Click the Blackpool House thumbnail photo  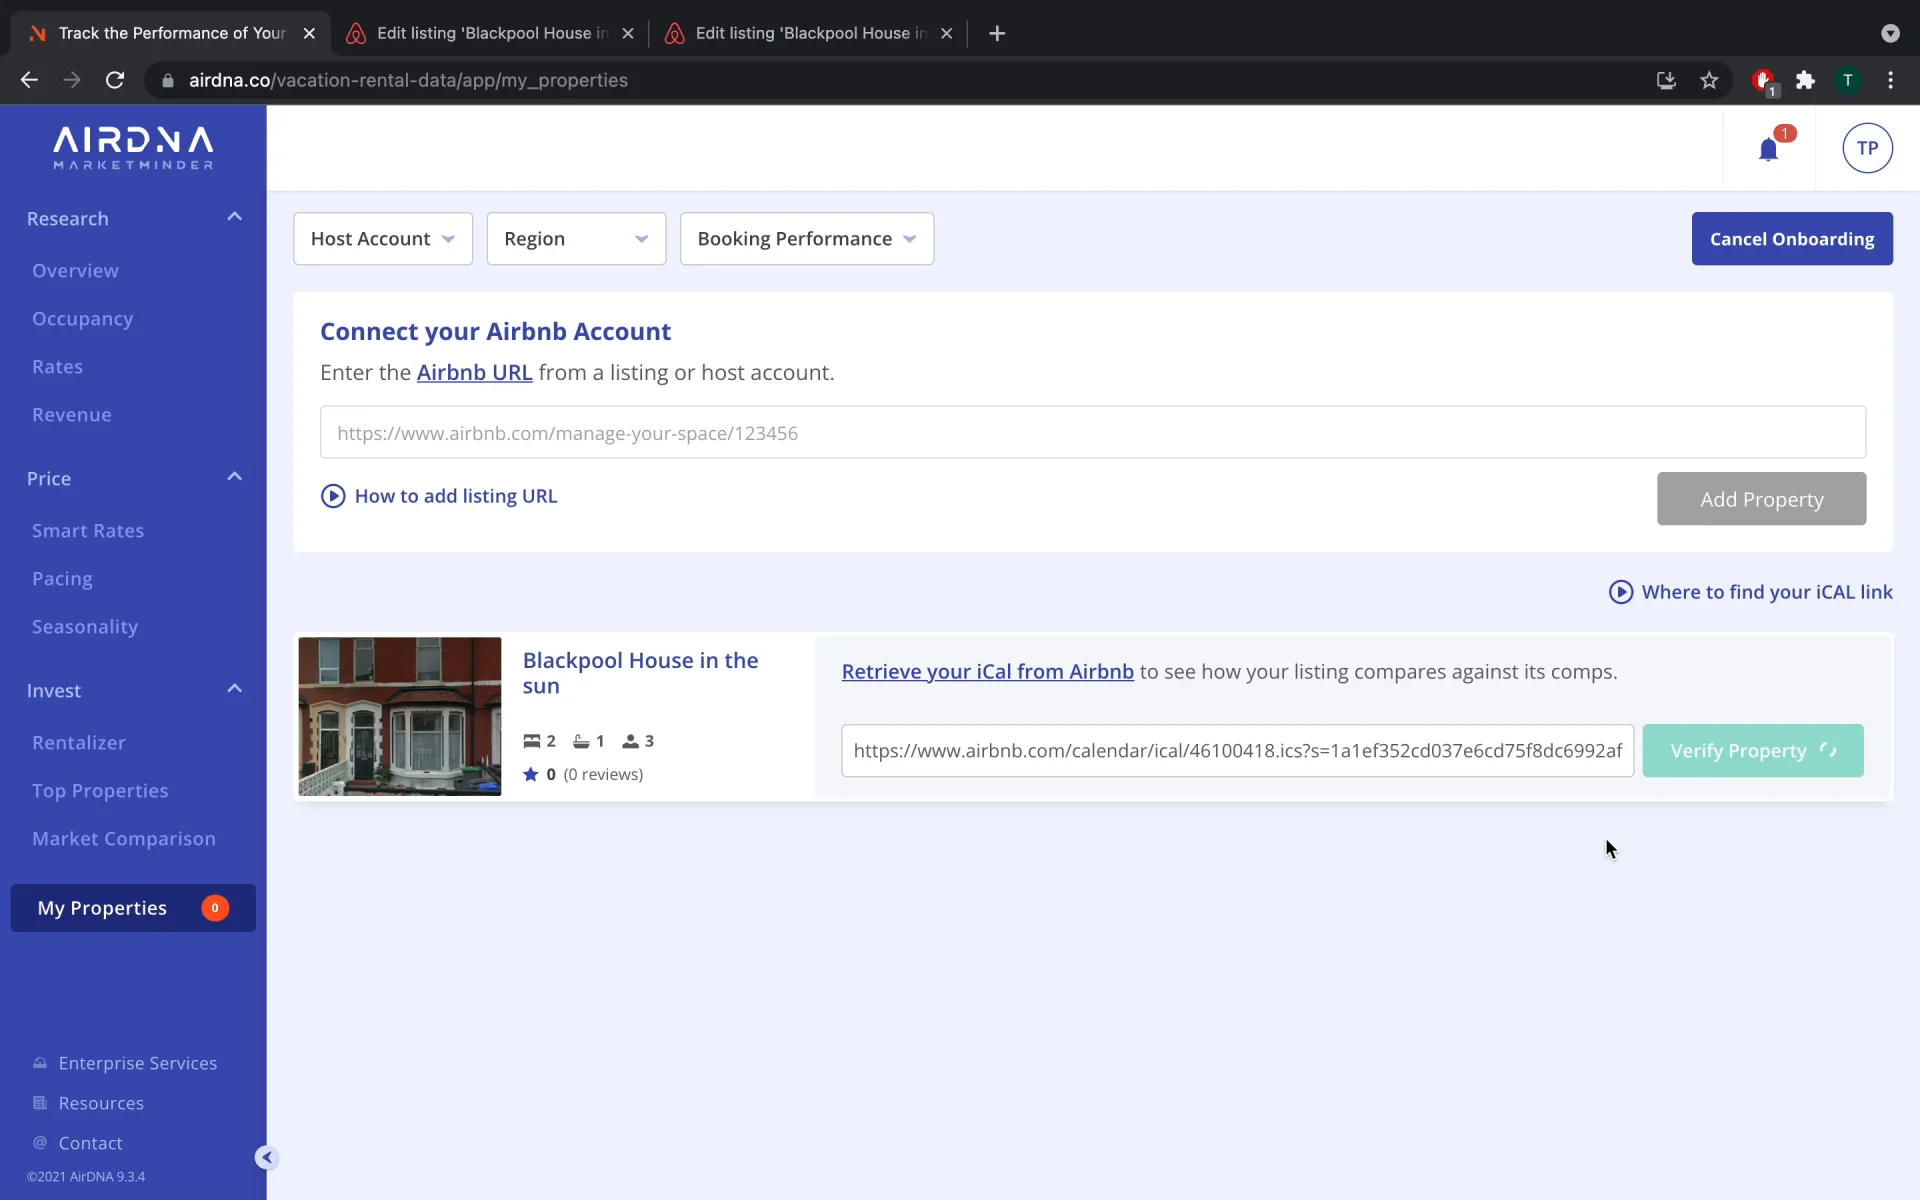pos(400,716)
